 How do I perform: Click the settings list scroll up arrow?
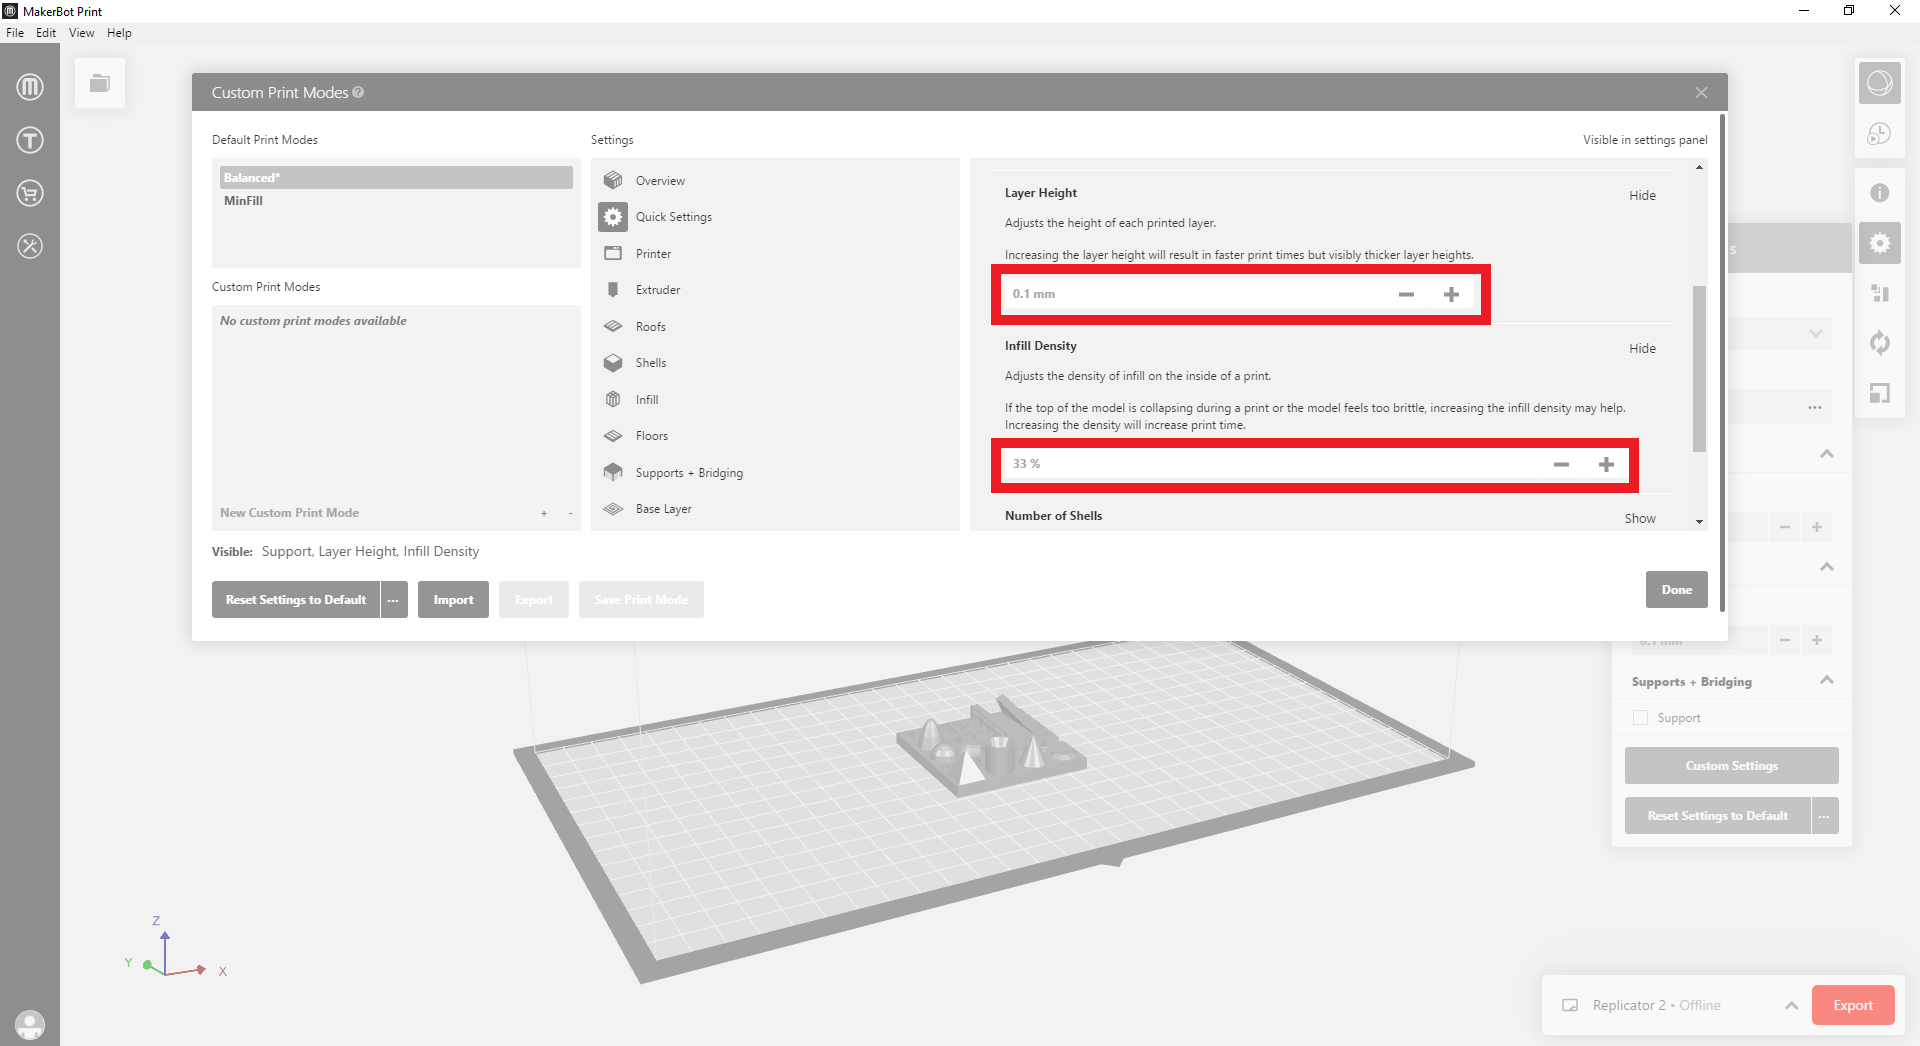[x=1699, y=167]
